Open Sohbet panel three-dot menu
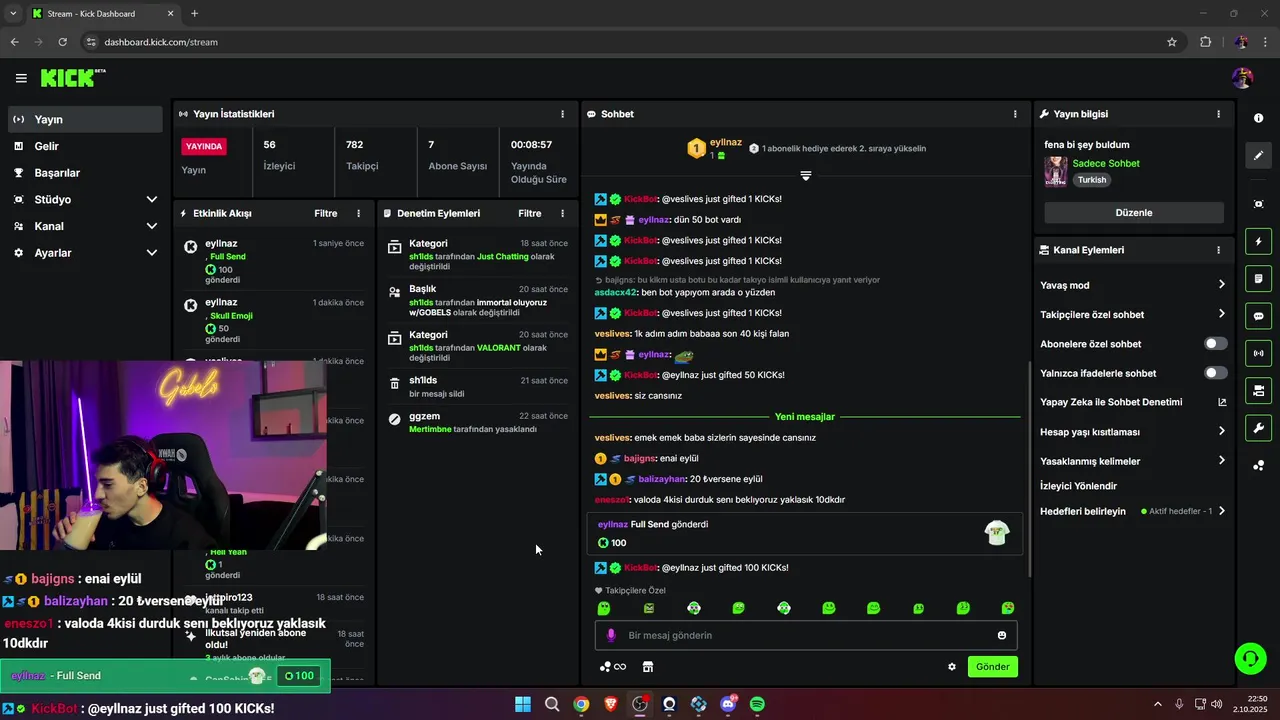Image resolution: width=1280 pixels, height=720 pixels. [x=1015, y=114]
